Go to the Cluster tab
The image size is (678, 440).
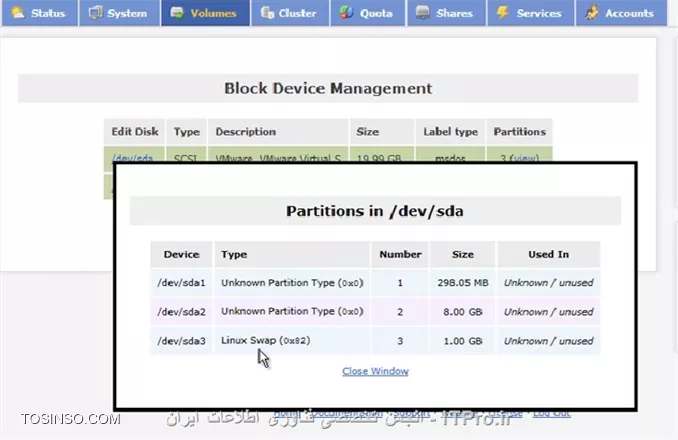290,13
